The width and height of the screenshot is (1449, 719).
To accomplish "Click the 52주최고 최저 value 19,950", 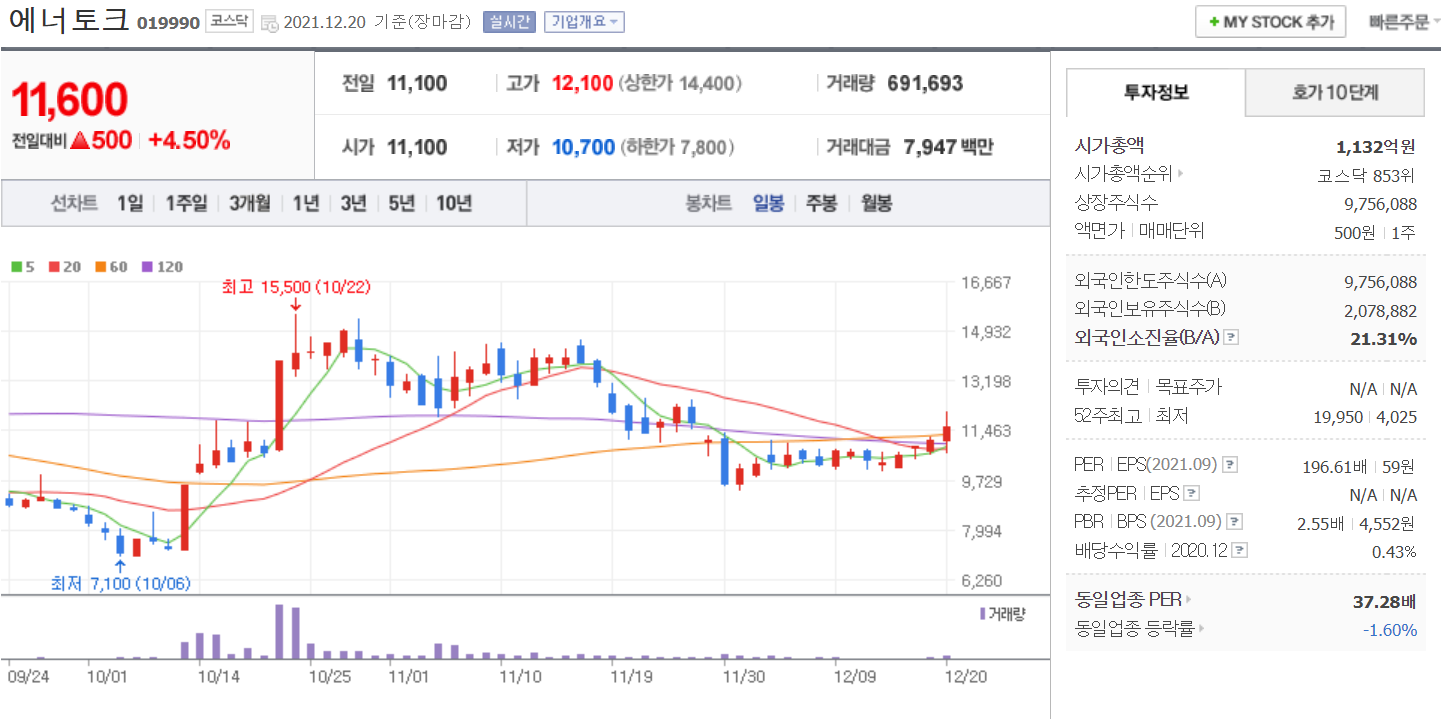I will tap(1340, 417).
